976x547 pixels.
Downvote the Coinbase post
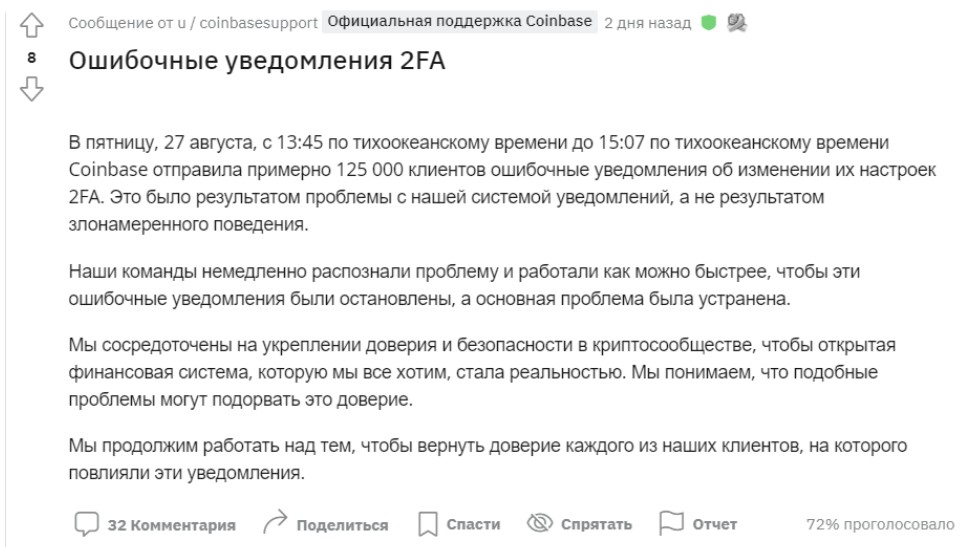tap(32, 91)
